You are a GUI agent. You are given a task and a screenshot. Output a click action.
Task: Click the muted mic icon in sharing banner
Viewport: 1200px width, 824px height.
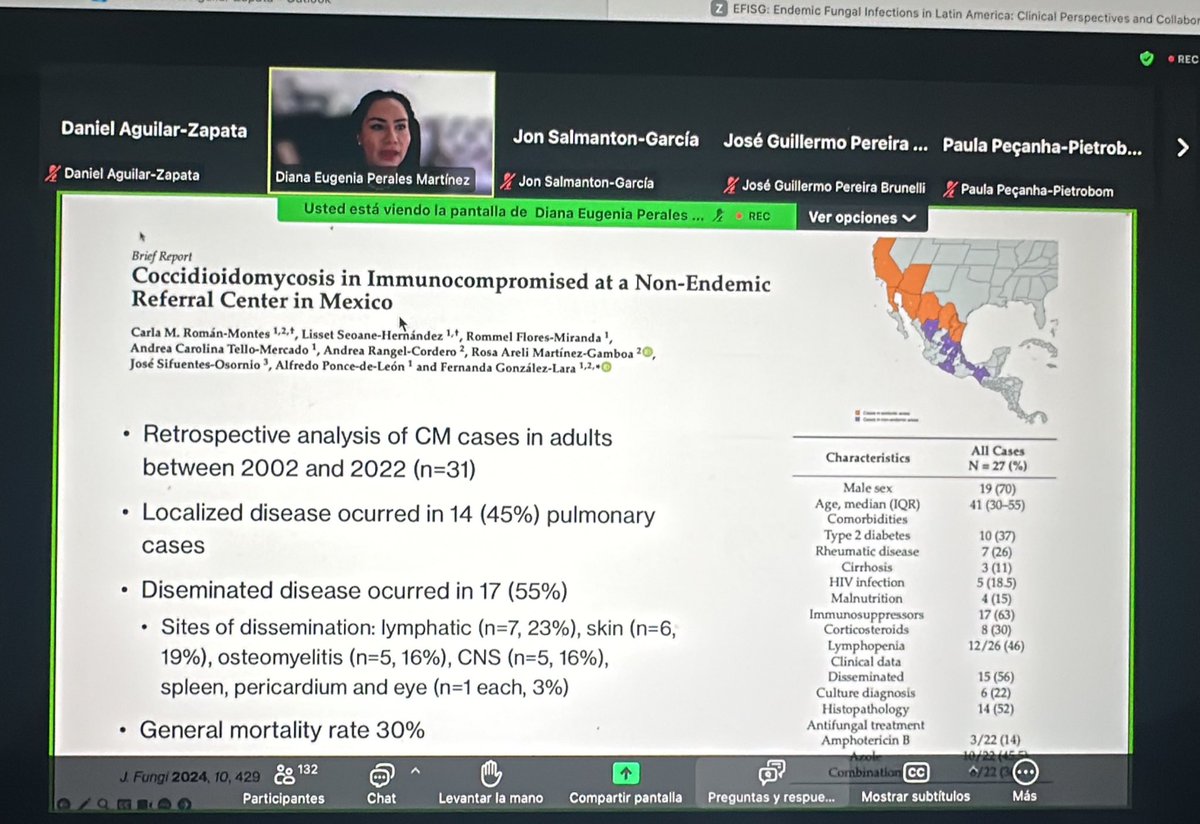click(717, 216)
